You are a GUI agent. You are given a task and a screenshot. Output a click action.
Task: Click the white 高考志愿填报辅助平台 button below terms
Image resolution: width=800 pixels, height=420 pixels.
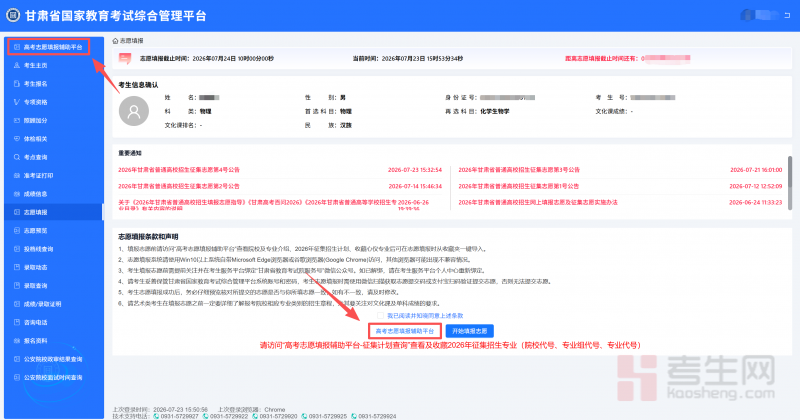[x=405, y=331]
